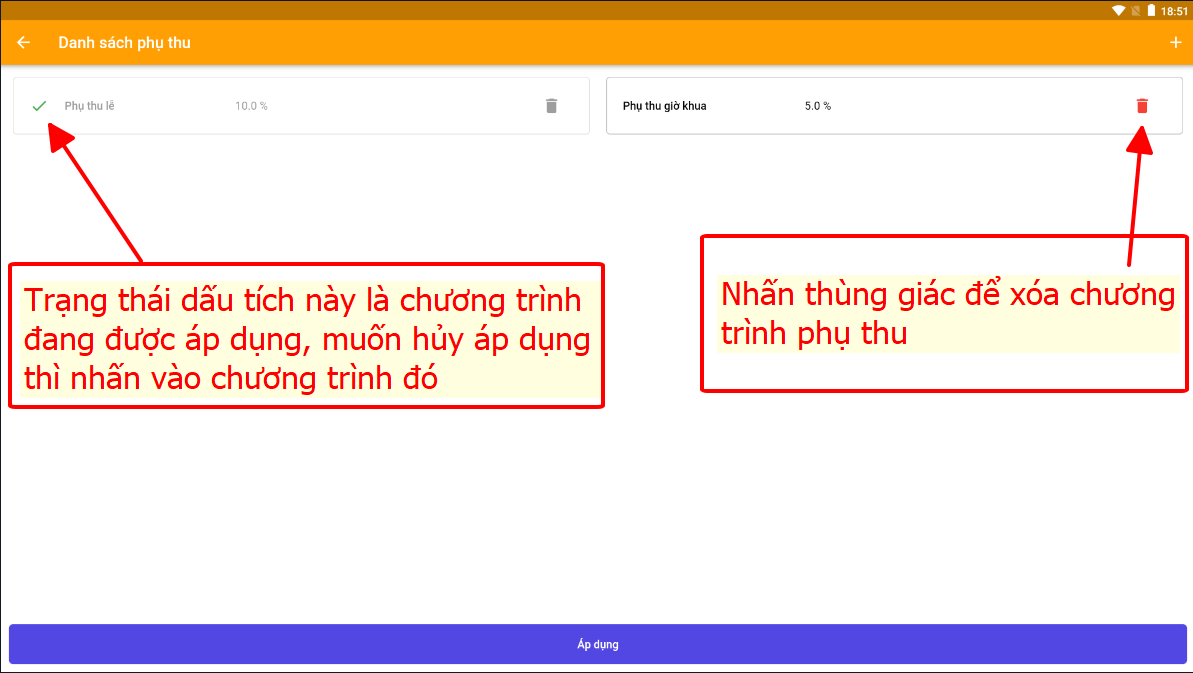
Task: Go back using the header arrow
Action: click(x=24, y=43)
